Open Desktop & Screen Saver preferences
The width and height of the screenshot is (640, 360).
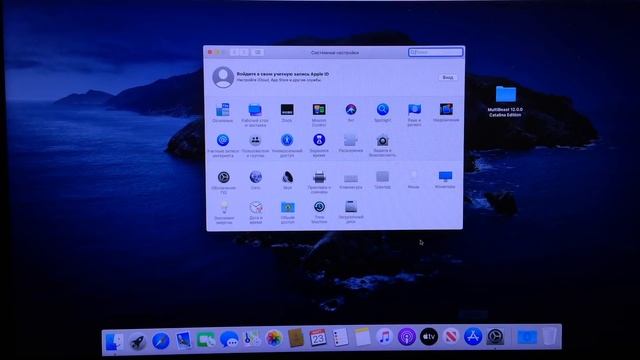pyautogui.click(x=255, y=110)
